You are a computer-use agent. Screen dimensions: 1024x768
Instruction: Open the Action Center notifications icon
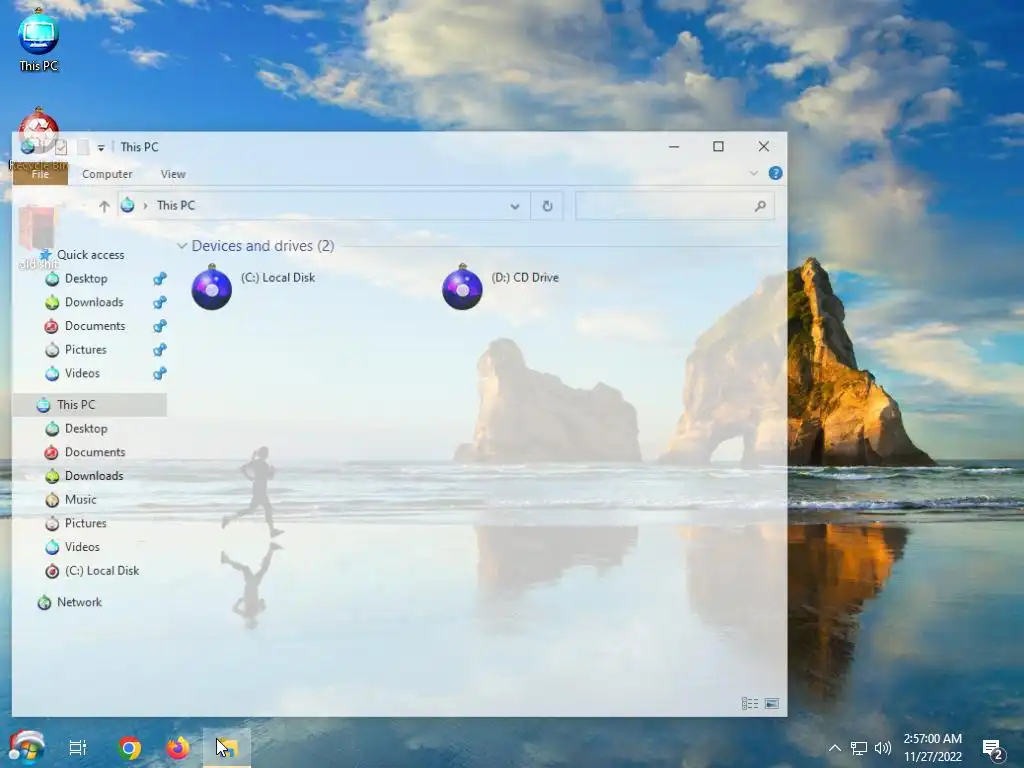[x=993, y=750]
